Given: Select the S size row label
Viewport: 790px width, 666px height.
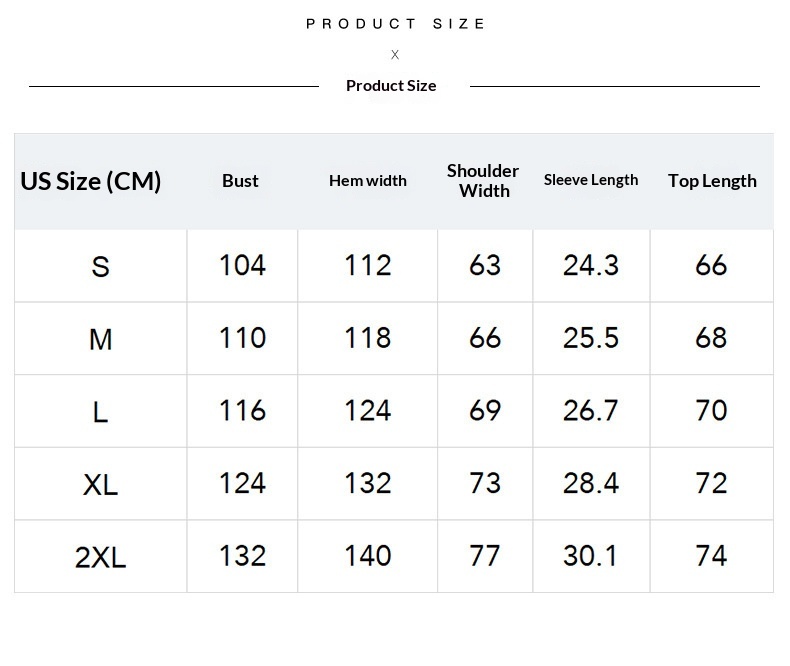Looking at the screenshot, I should point(100,267).
